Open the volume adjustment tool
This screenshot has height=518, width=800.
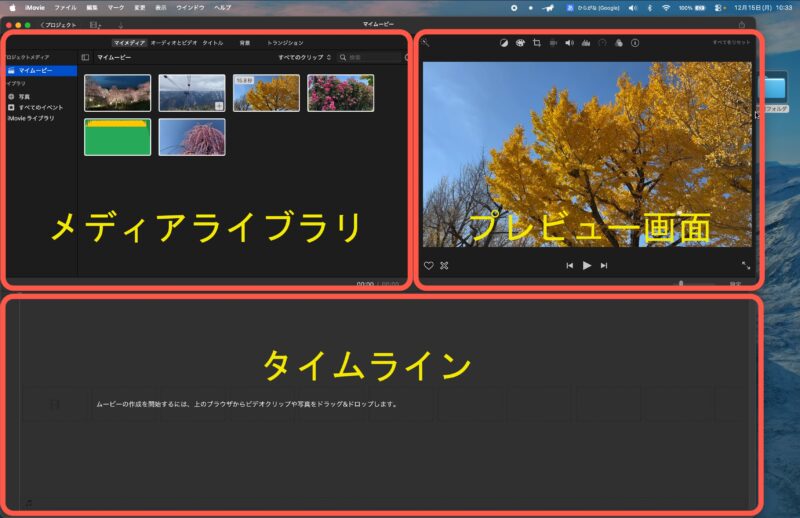(569, 43)
